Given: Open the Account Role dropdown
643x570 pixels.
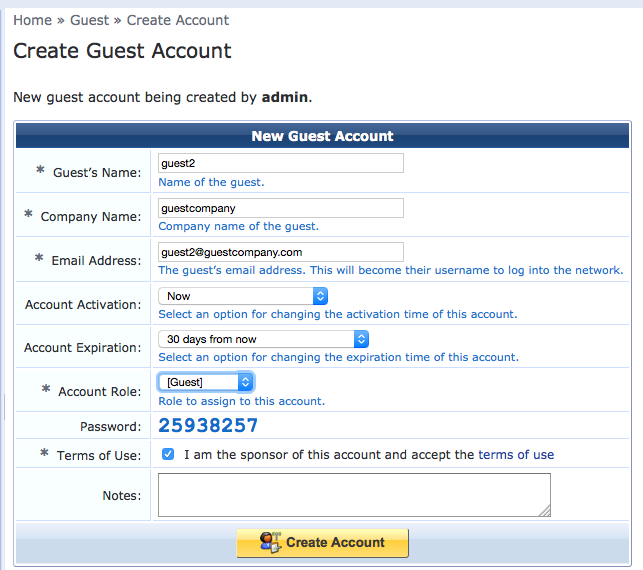Looking at the screenshot, I should pos(206,382).
